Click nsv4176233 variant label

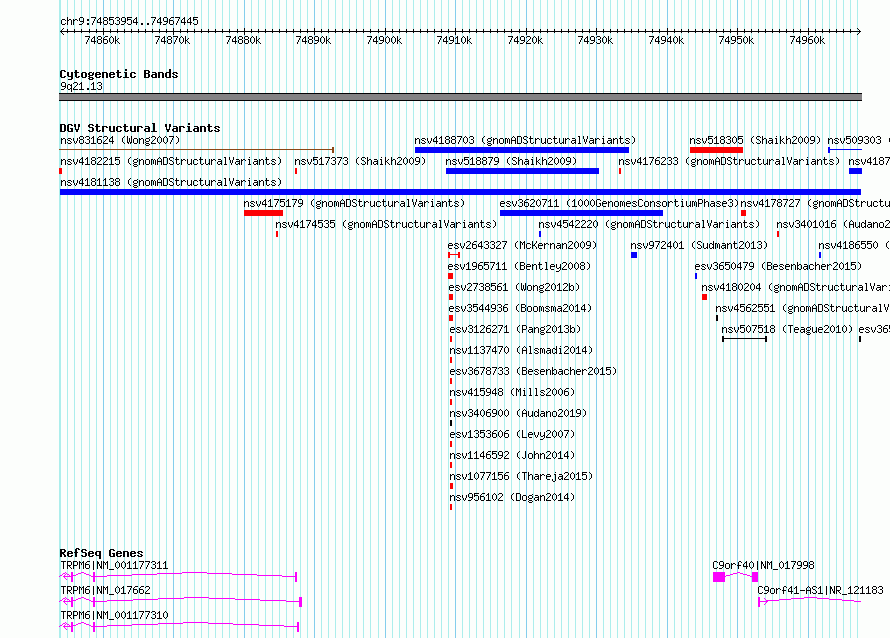pyautogui.click(x=729, y=161)
